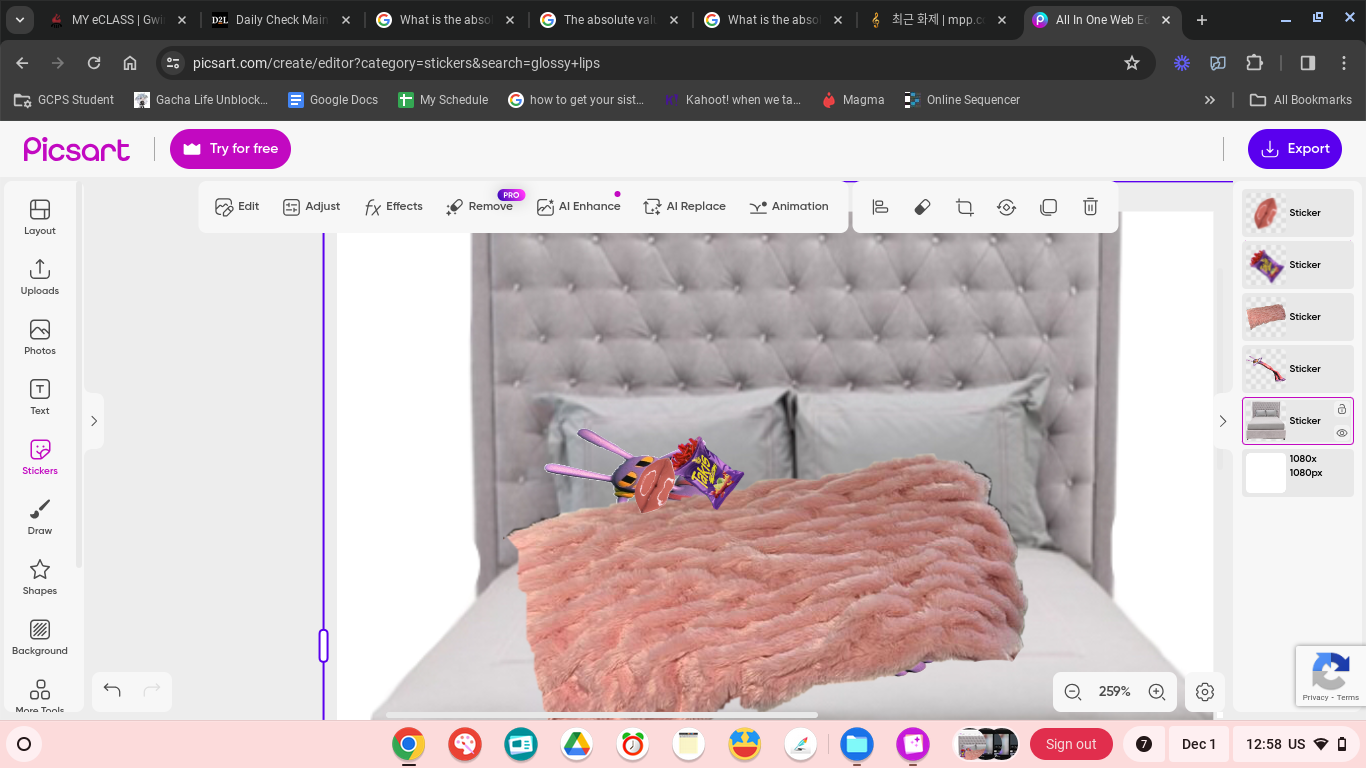Switch to Daily Check Main tab
Viewport: 1366px width, 768px height.
281,20
